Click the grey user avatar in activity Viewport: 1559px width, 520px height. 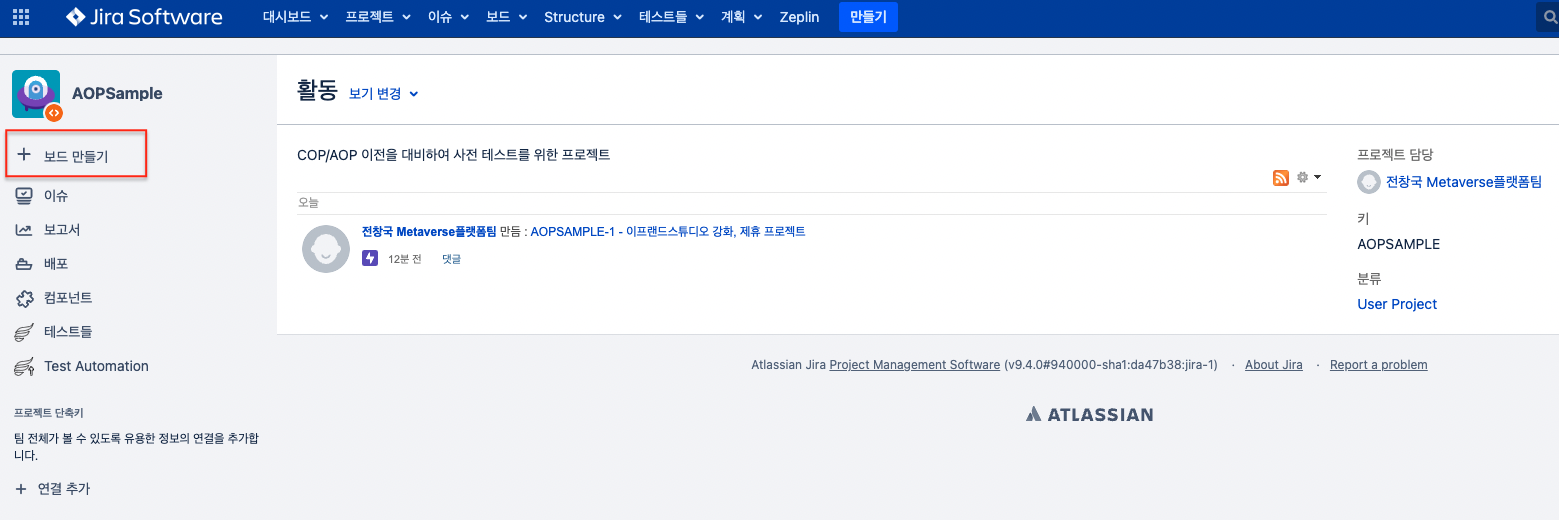[x=326, y=249]
